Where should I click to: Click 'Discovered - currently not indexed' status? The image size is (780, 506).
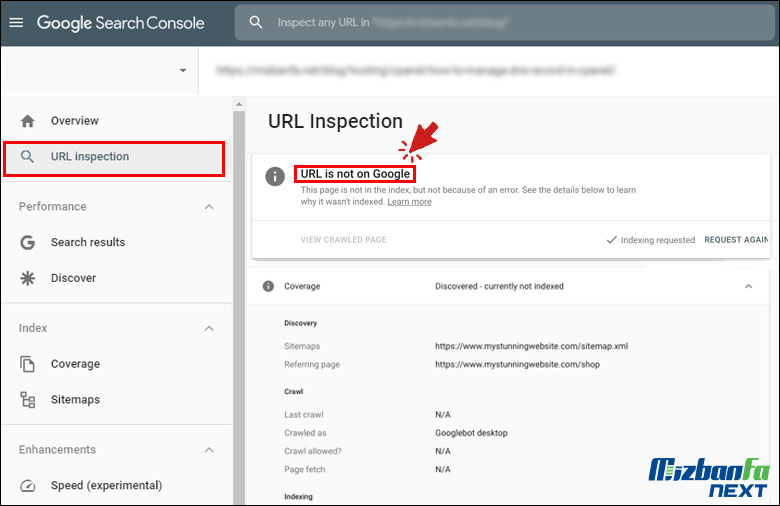click(x=499, y=286)
